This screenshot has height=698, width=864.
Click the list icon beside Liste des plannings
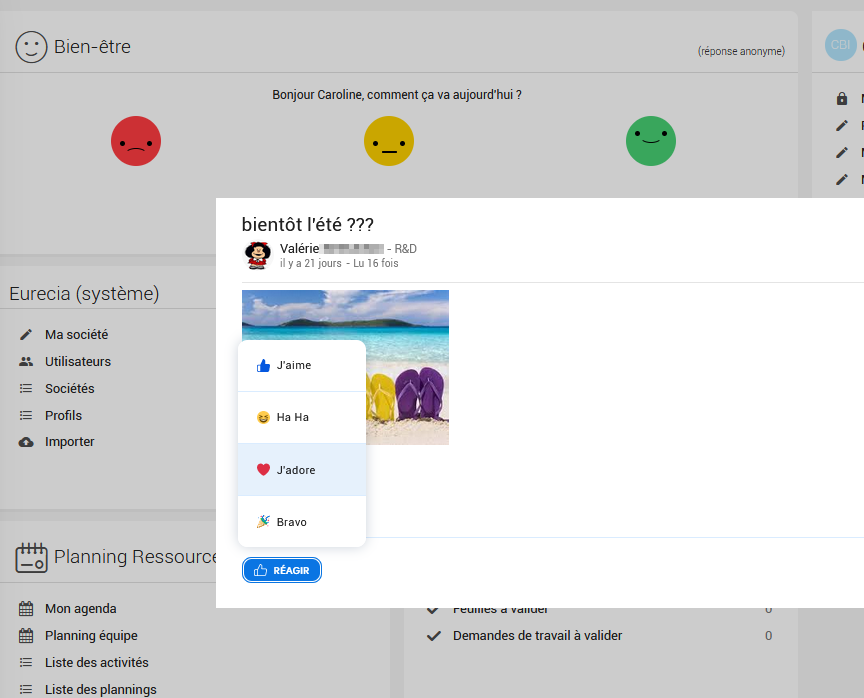point(26,689)
